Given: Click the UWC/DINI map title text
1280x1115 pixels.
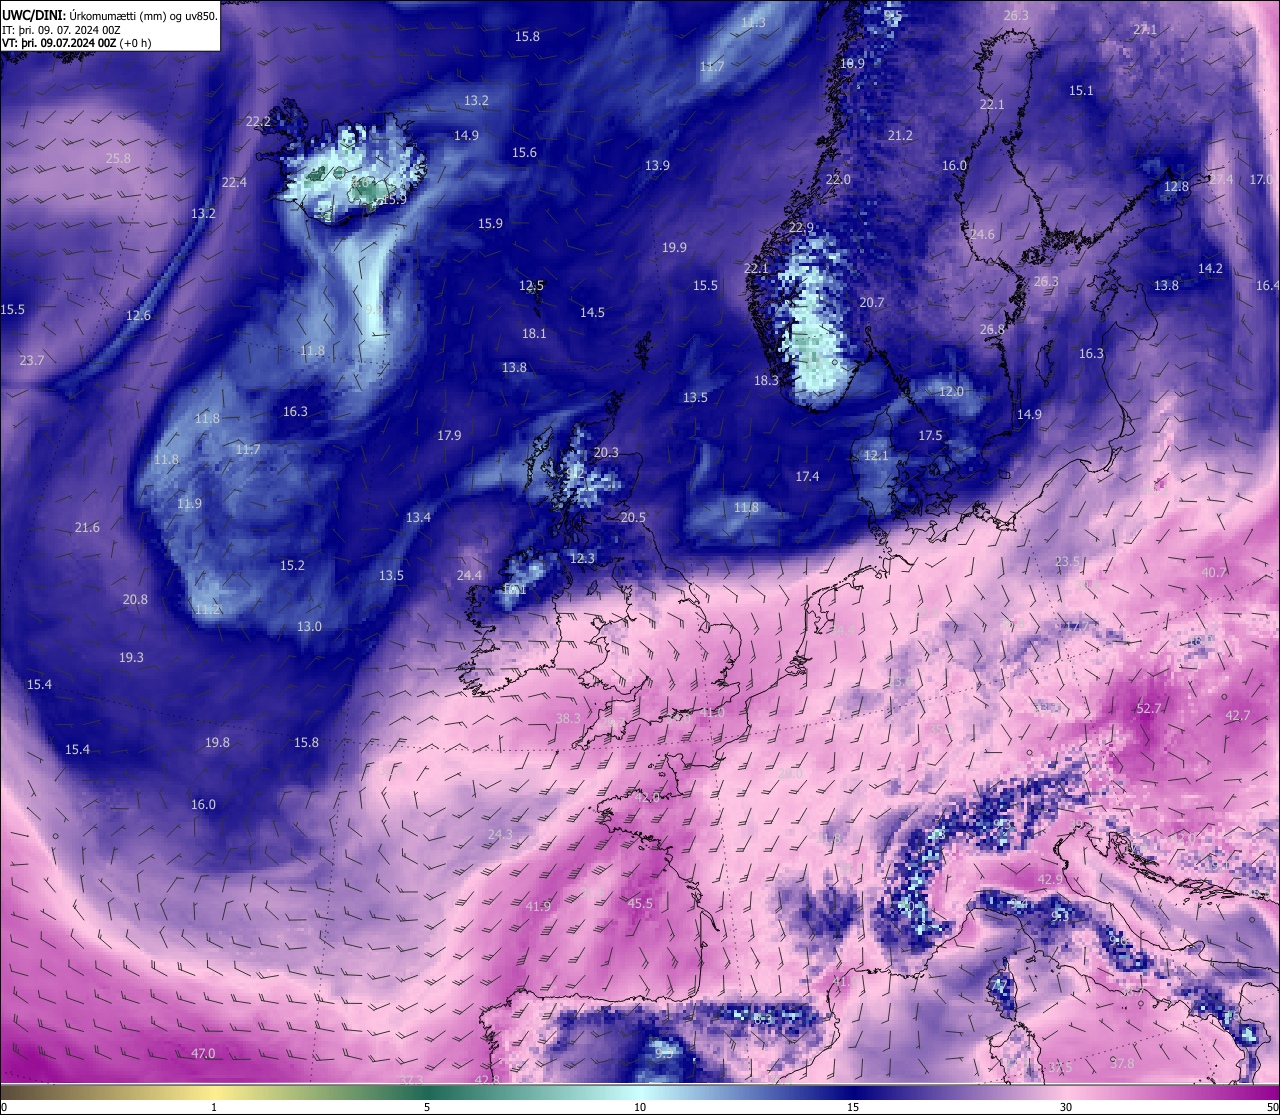Looking at the screenshot, I should pyautogui.click(x=110, y=16).
